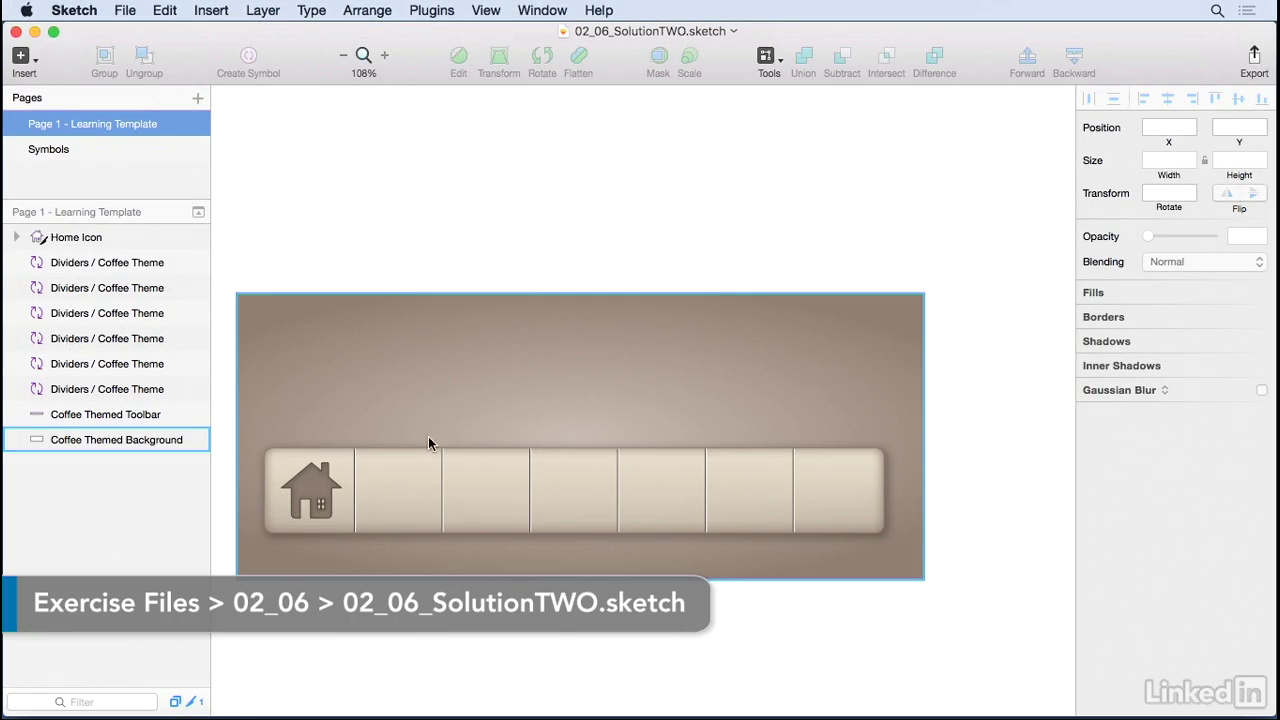Click the Export icon

[x=1254, y=55]
